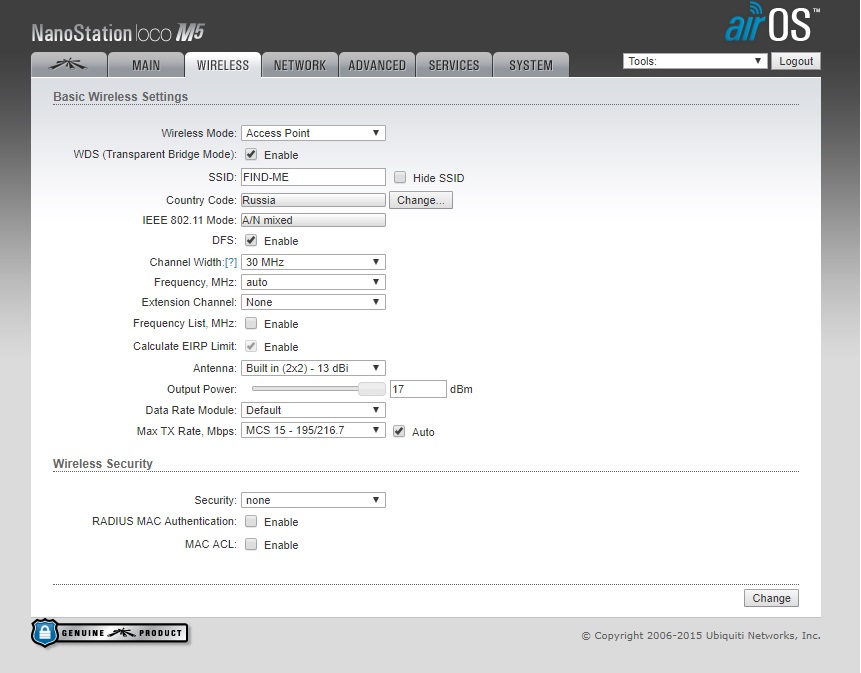Screen dimensions: 861x673
Task: Click the Country Code Russia field
Action: click(313, 200)
